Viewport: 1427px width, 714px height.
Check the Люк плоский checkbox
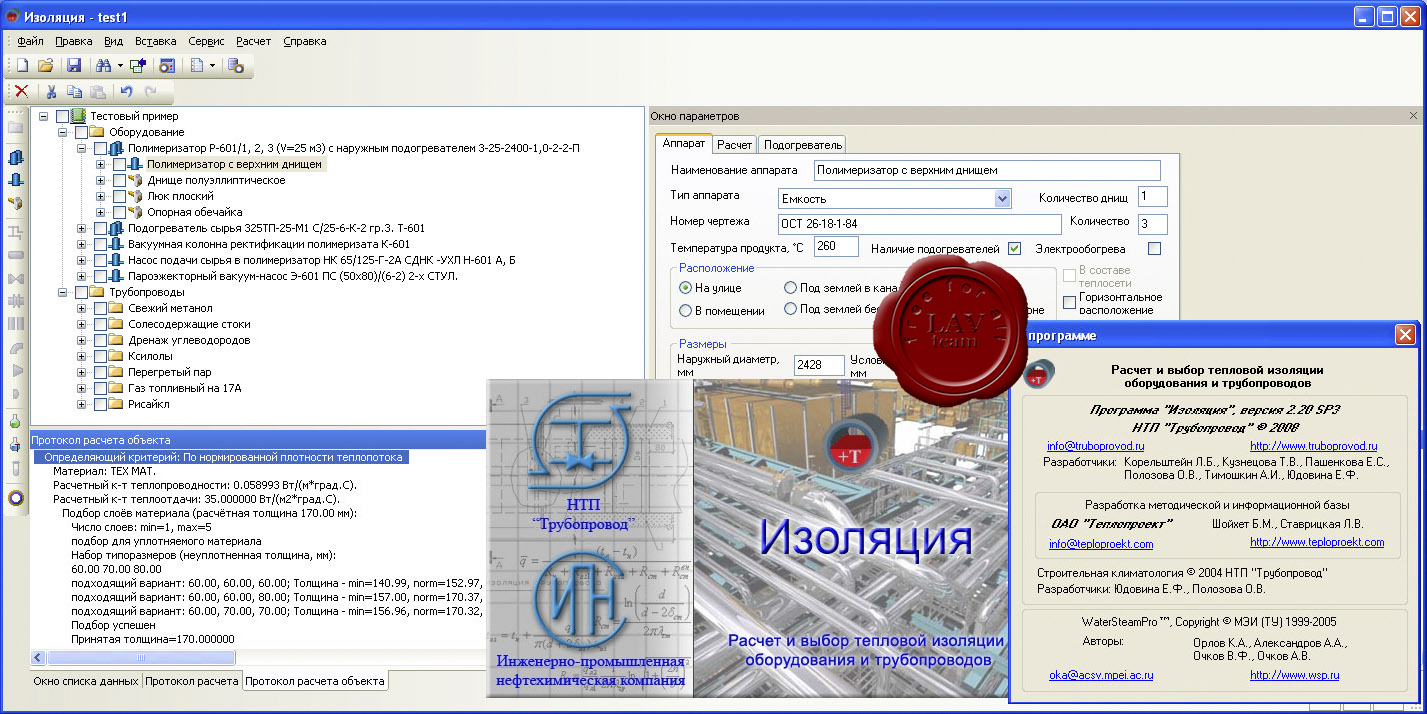coord(119,196)
